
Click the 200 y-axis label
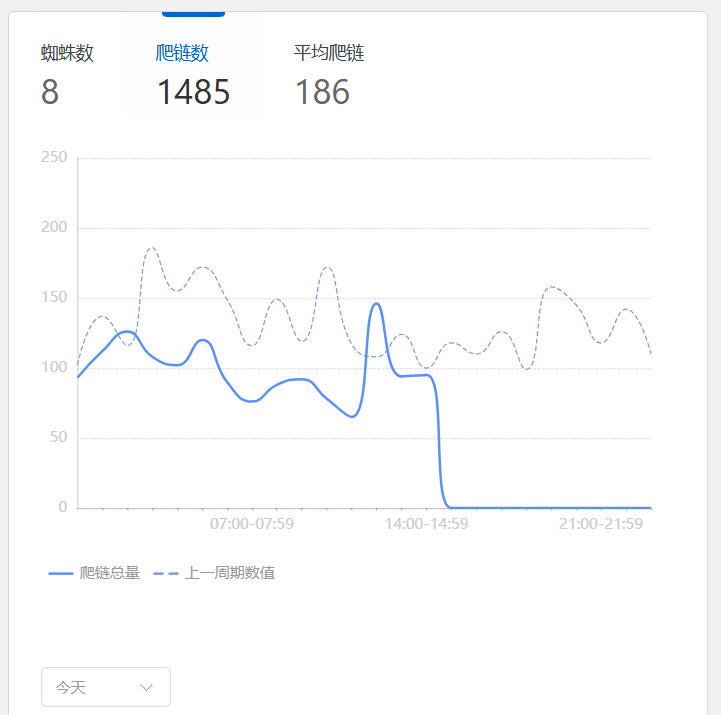click(x=54, y=227)
